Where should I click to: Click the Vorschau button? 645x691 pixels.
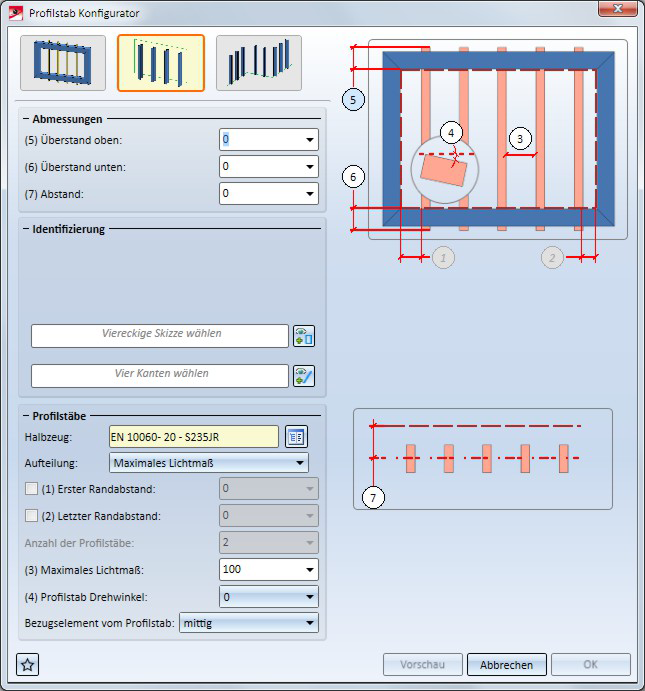pyautogui.click(x=423, y=665)
